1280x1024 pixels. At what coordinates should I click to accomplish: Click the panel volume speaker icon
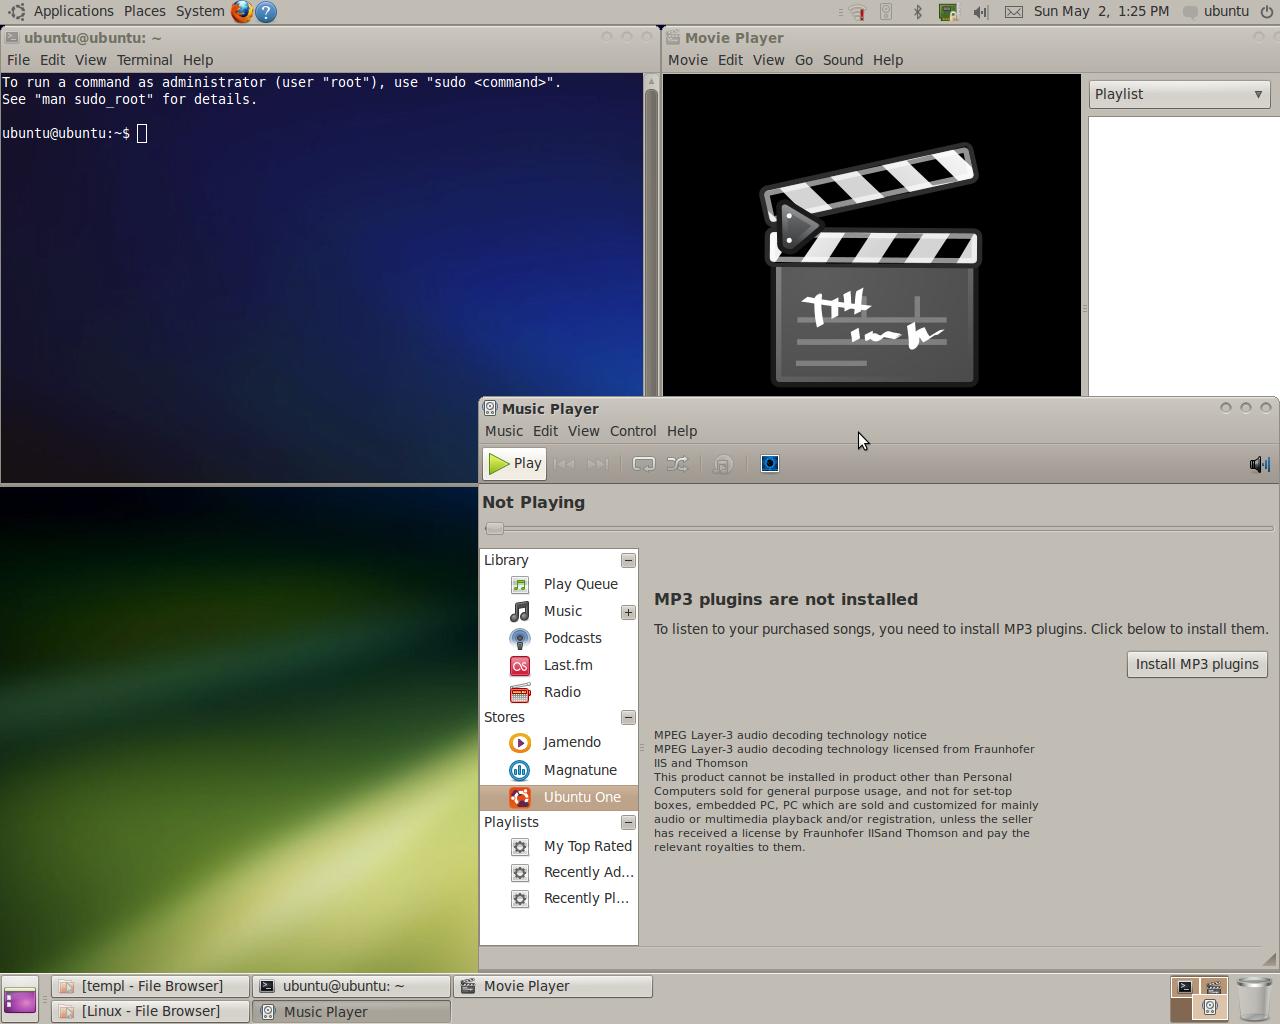pyautogui.click(x=981, y=12)
